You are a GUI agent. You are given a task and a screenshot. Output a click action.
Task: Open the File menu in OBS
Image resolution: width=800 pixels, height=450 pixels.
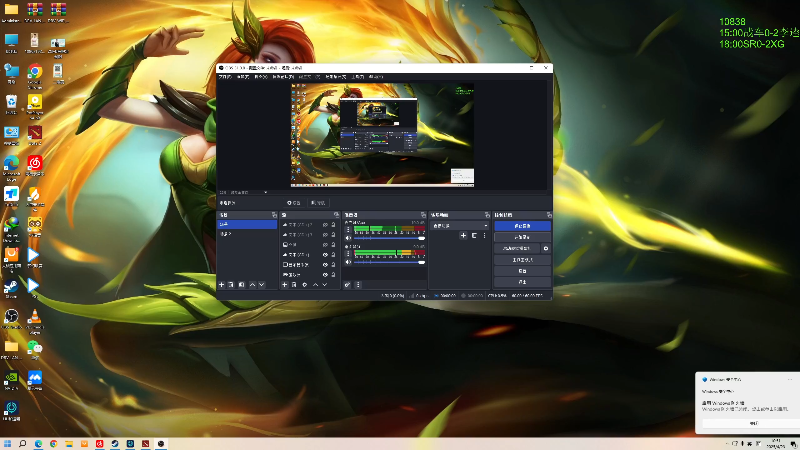[224, 77]
